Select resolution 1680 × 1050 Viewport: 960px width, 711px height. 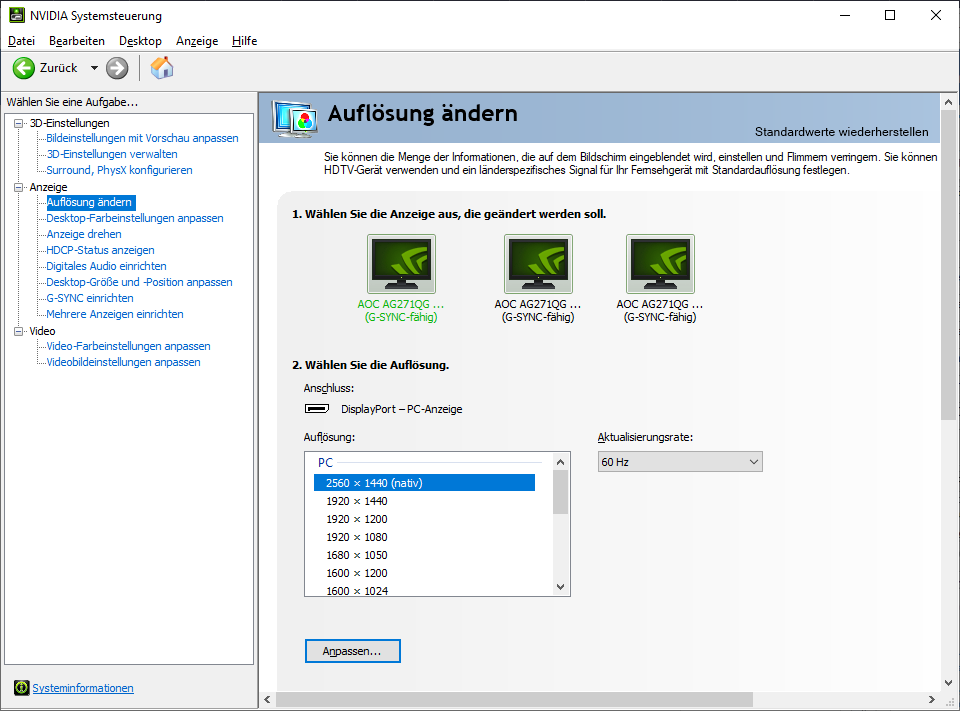(357, 555)
